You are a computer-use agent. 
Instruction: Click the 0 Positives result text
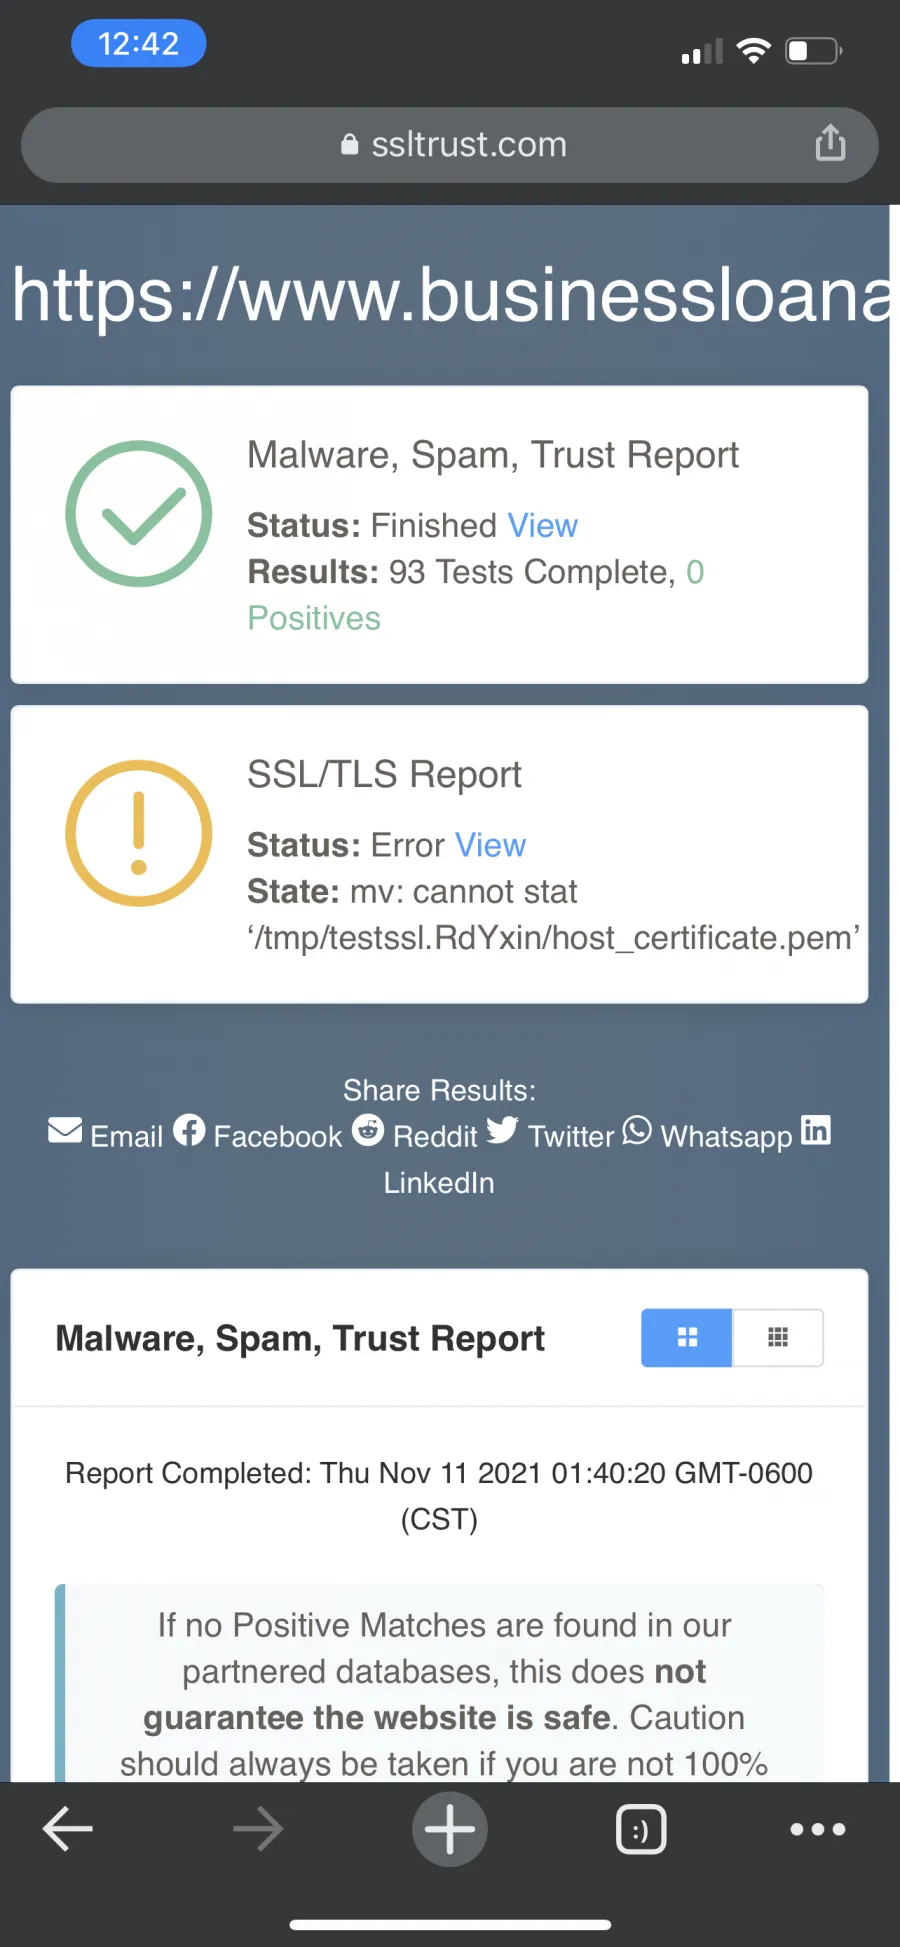(476, 595)
